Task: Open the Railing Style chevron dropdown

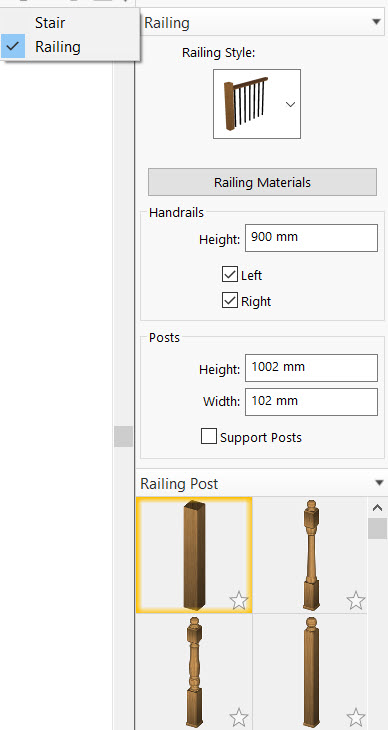Action: pos(290,104)
